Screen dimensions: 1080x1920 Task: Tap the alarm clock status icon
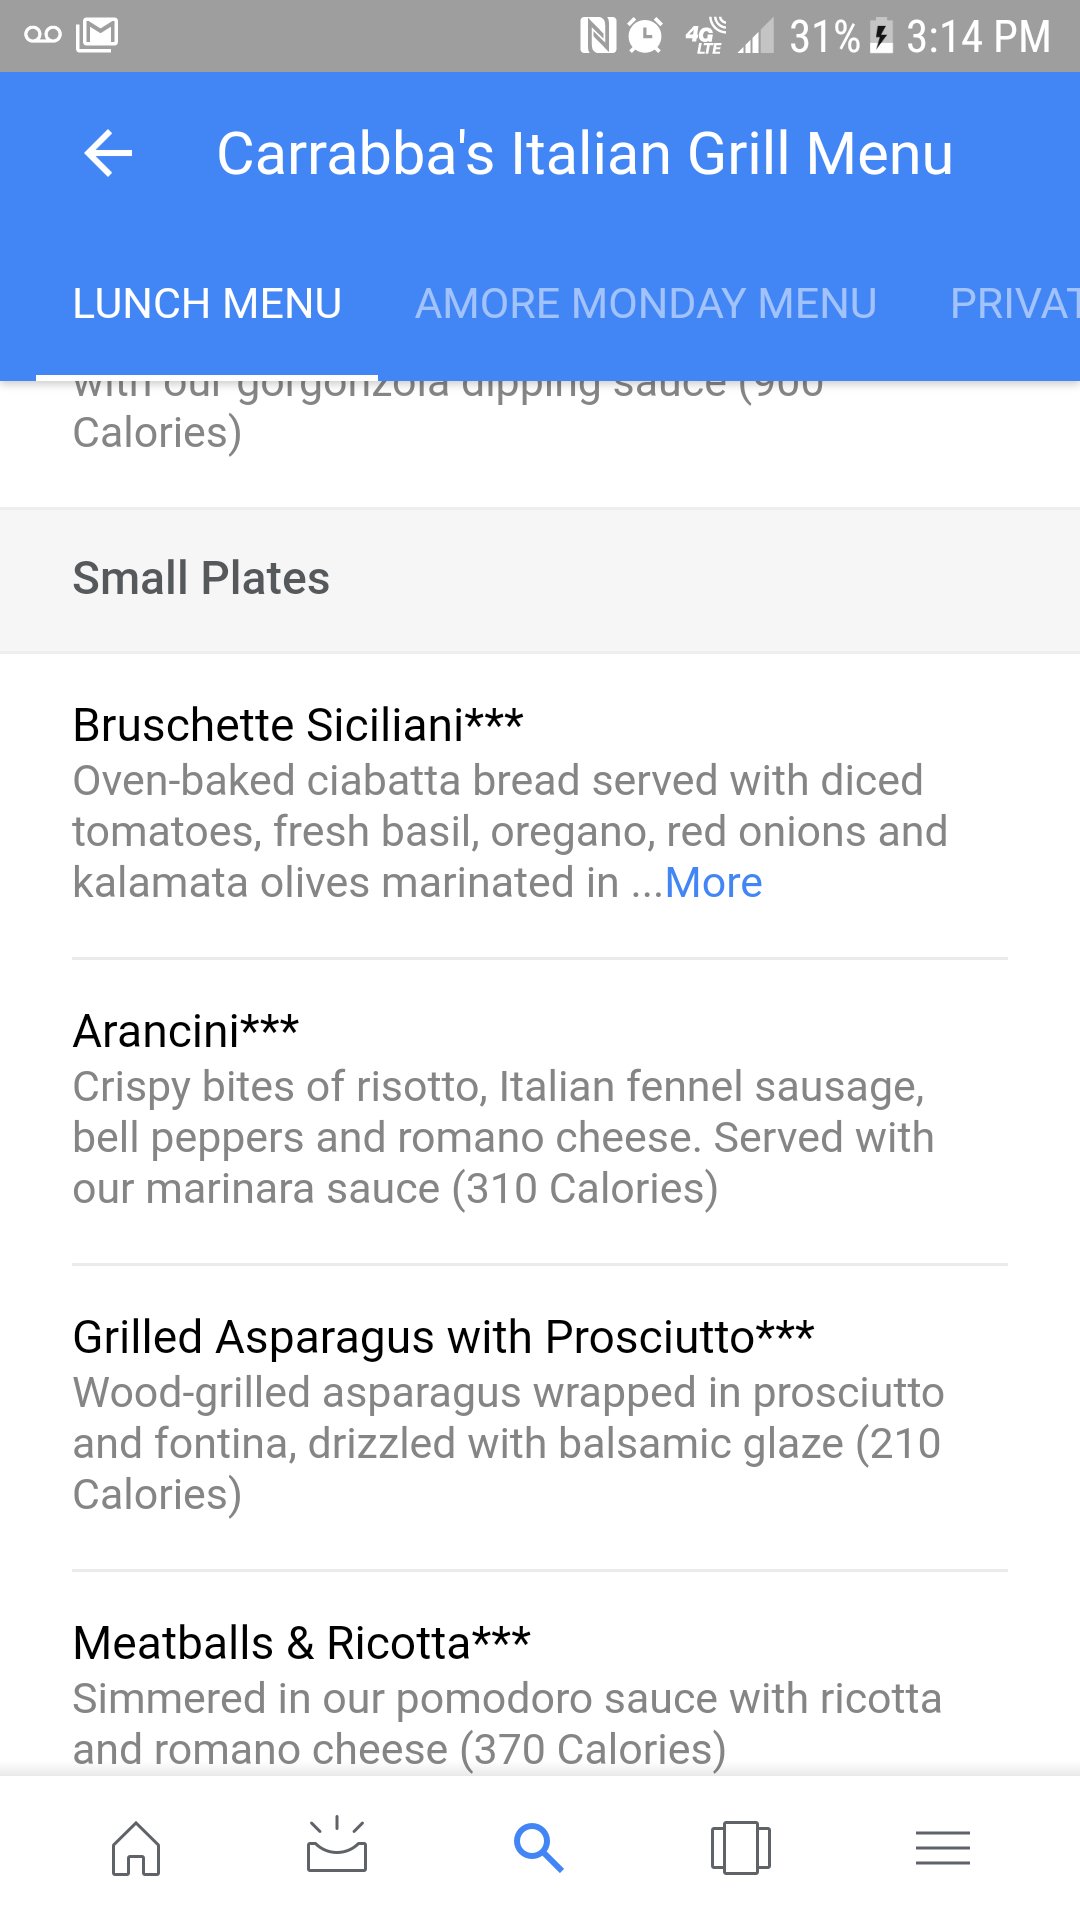click(x=645, y=37)
